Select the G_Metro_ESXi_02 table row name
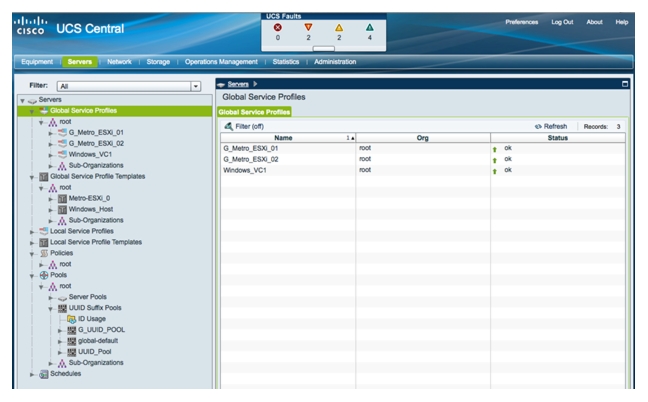 250,159
